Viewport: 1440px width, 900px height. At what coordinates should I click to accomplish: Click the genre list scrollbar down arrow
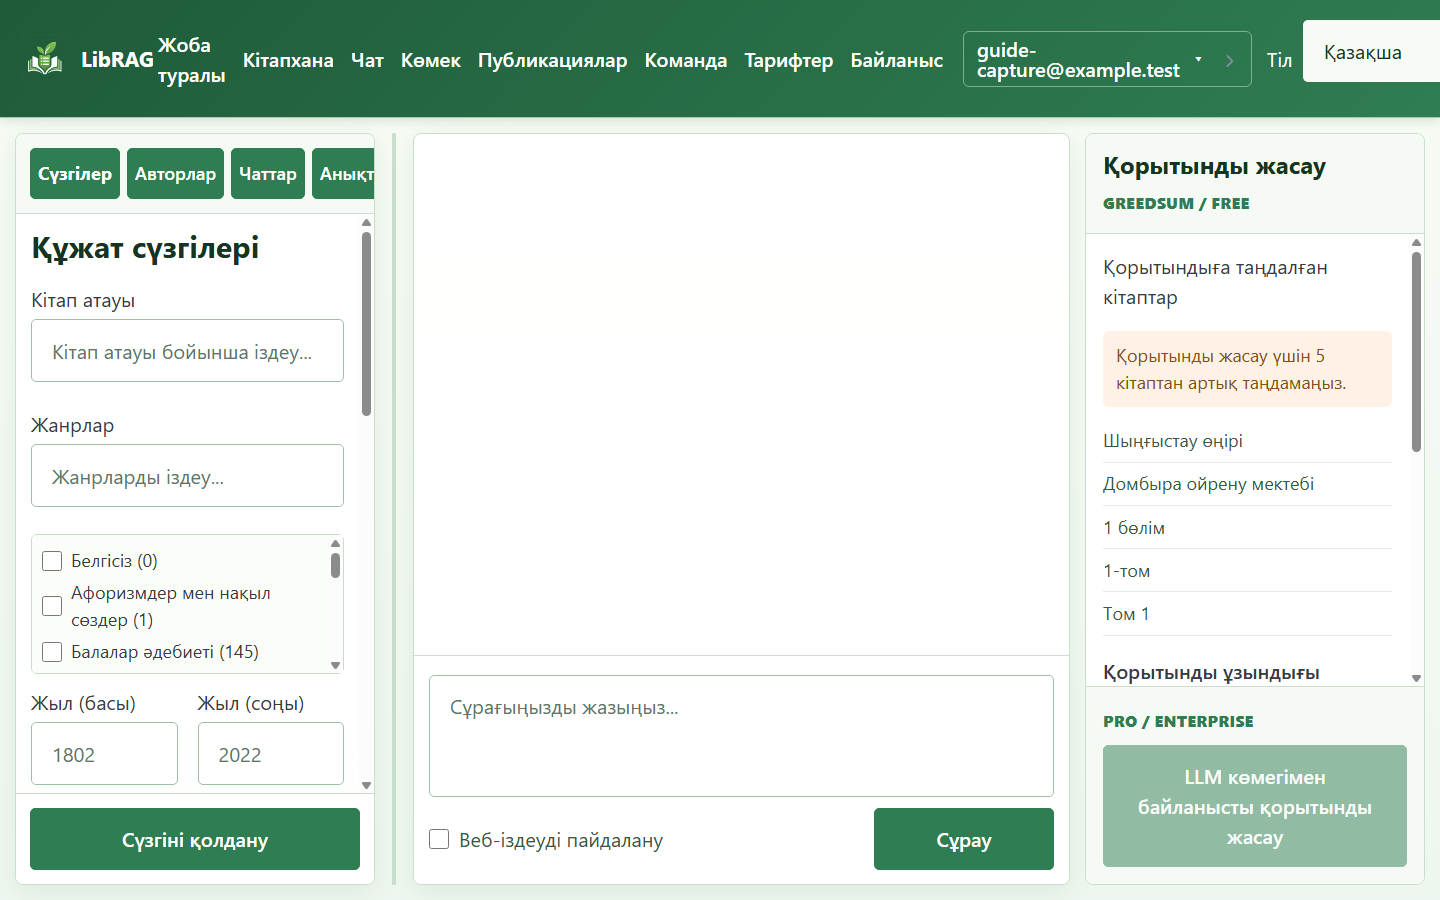335,665
